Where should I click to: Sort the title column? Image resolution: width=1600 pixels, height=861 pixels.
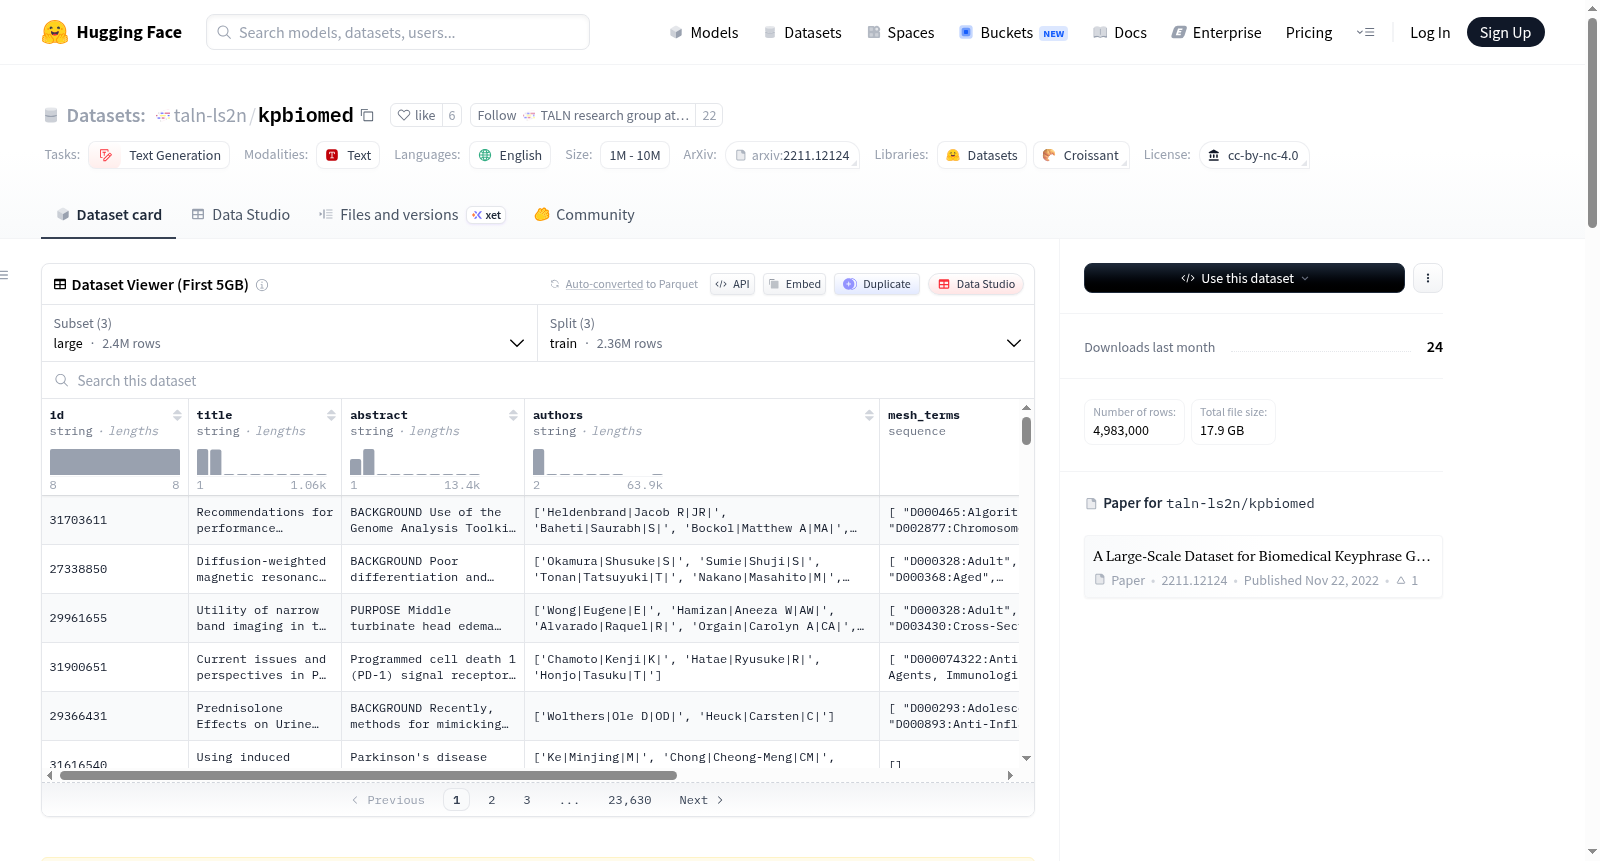(331, 415)
